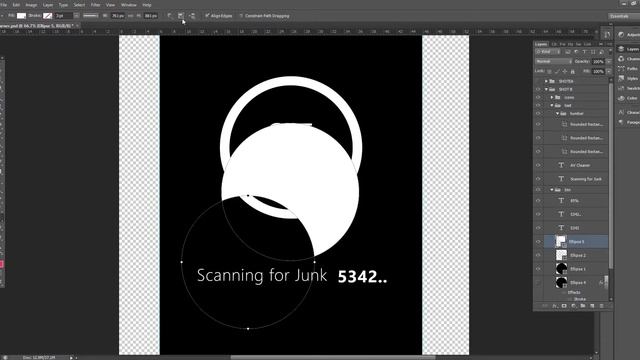Click the Ellipse 1 layer thumbnail
This screenshot has width=640, height=360.
(x=562, y=269)
